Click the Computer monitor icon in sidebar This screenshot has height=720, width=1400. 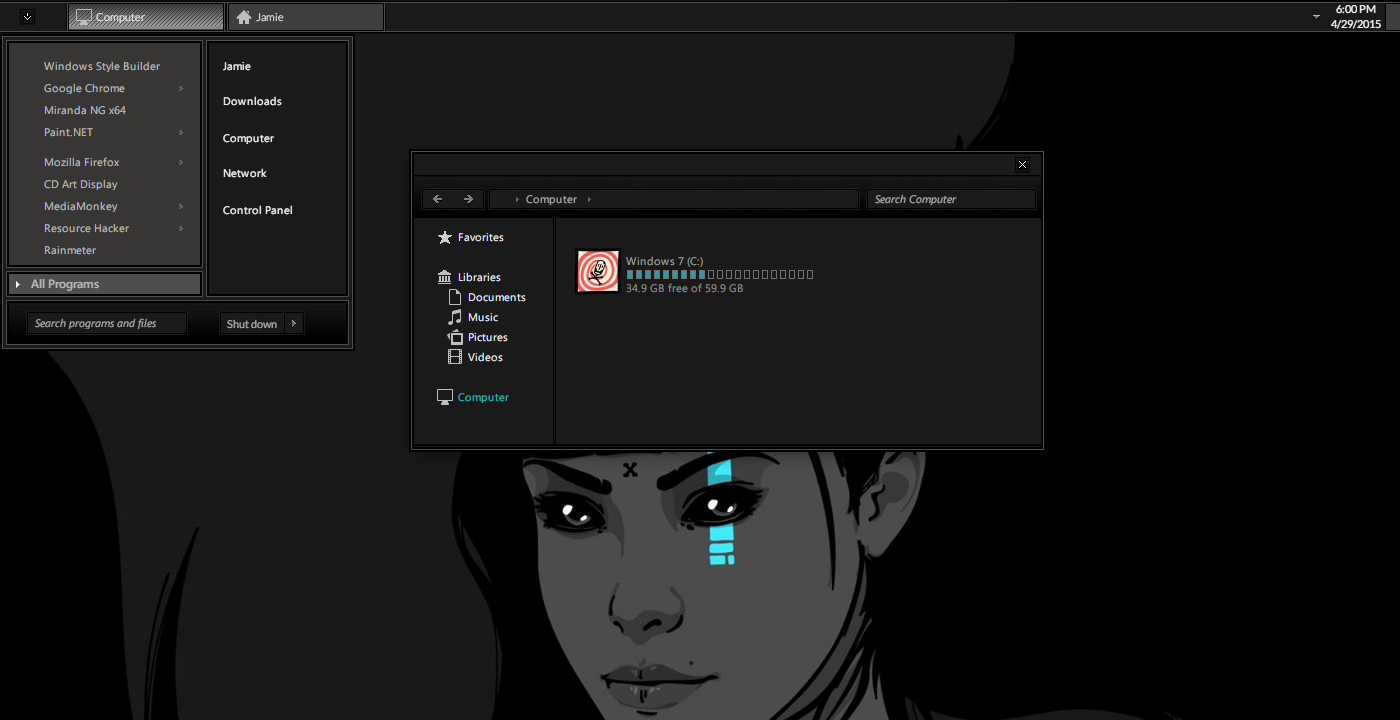(445, 397)
